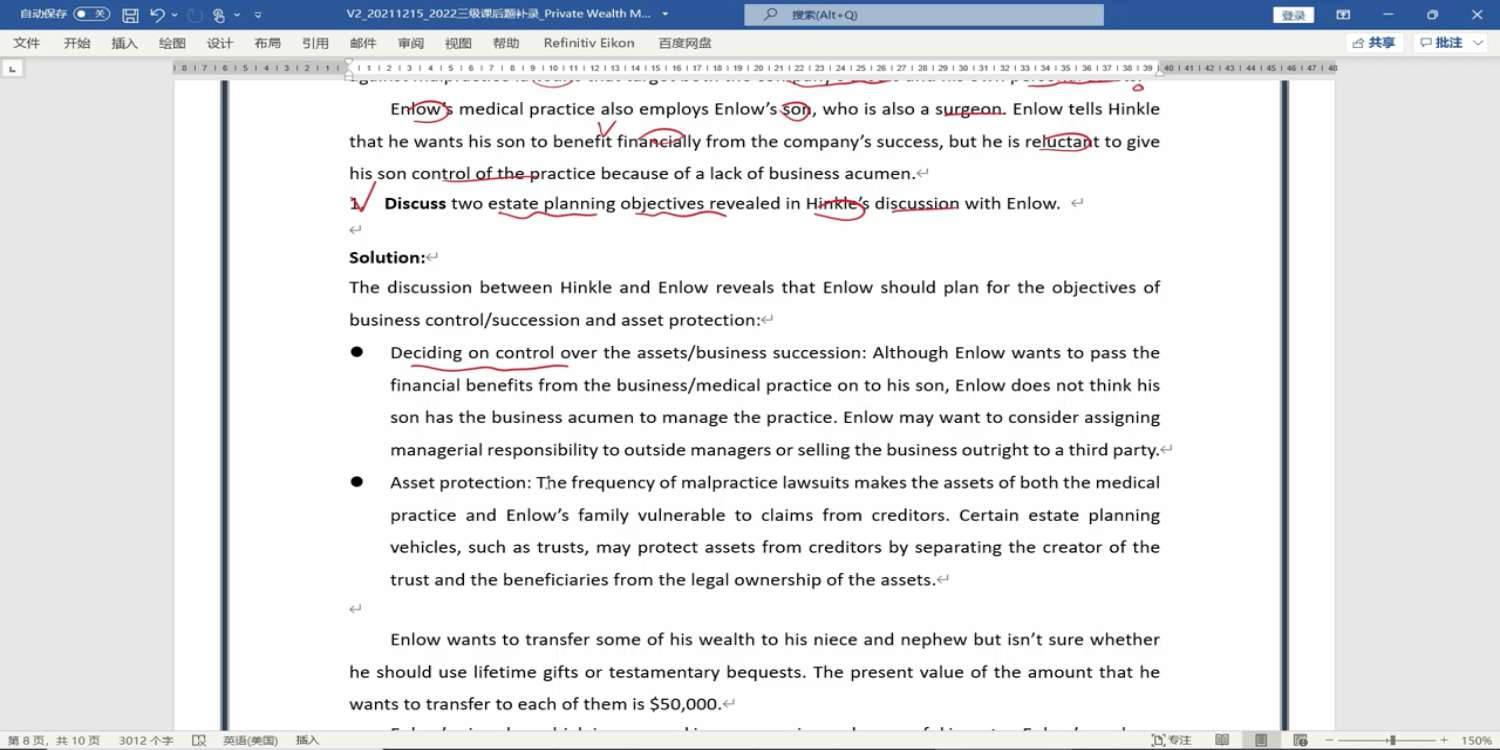Viewport: 1500px width, 750px height.
Task: Open the Refinitiv Eikon ribbon tab
Action: tap(588, 43)
